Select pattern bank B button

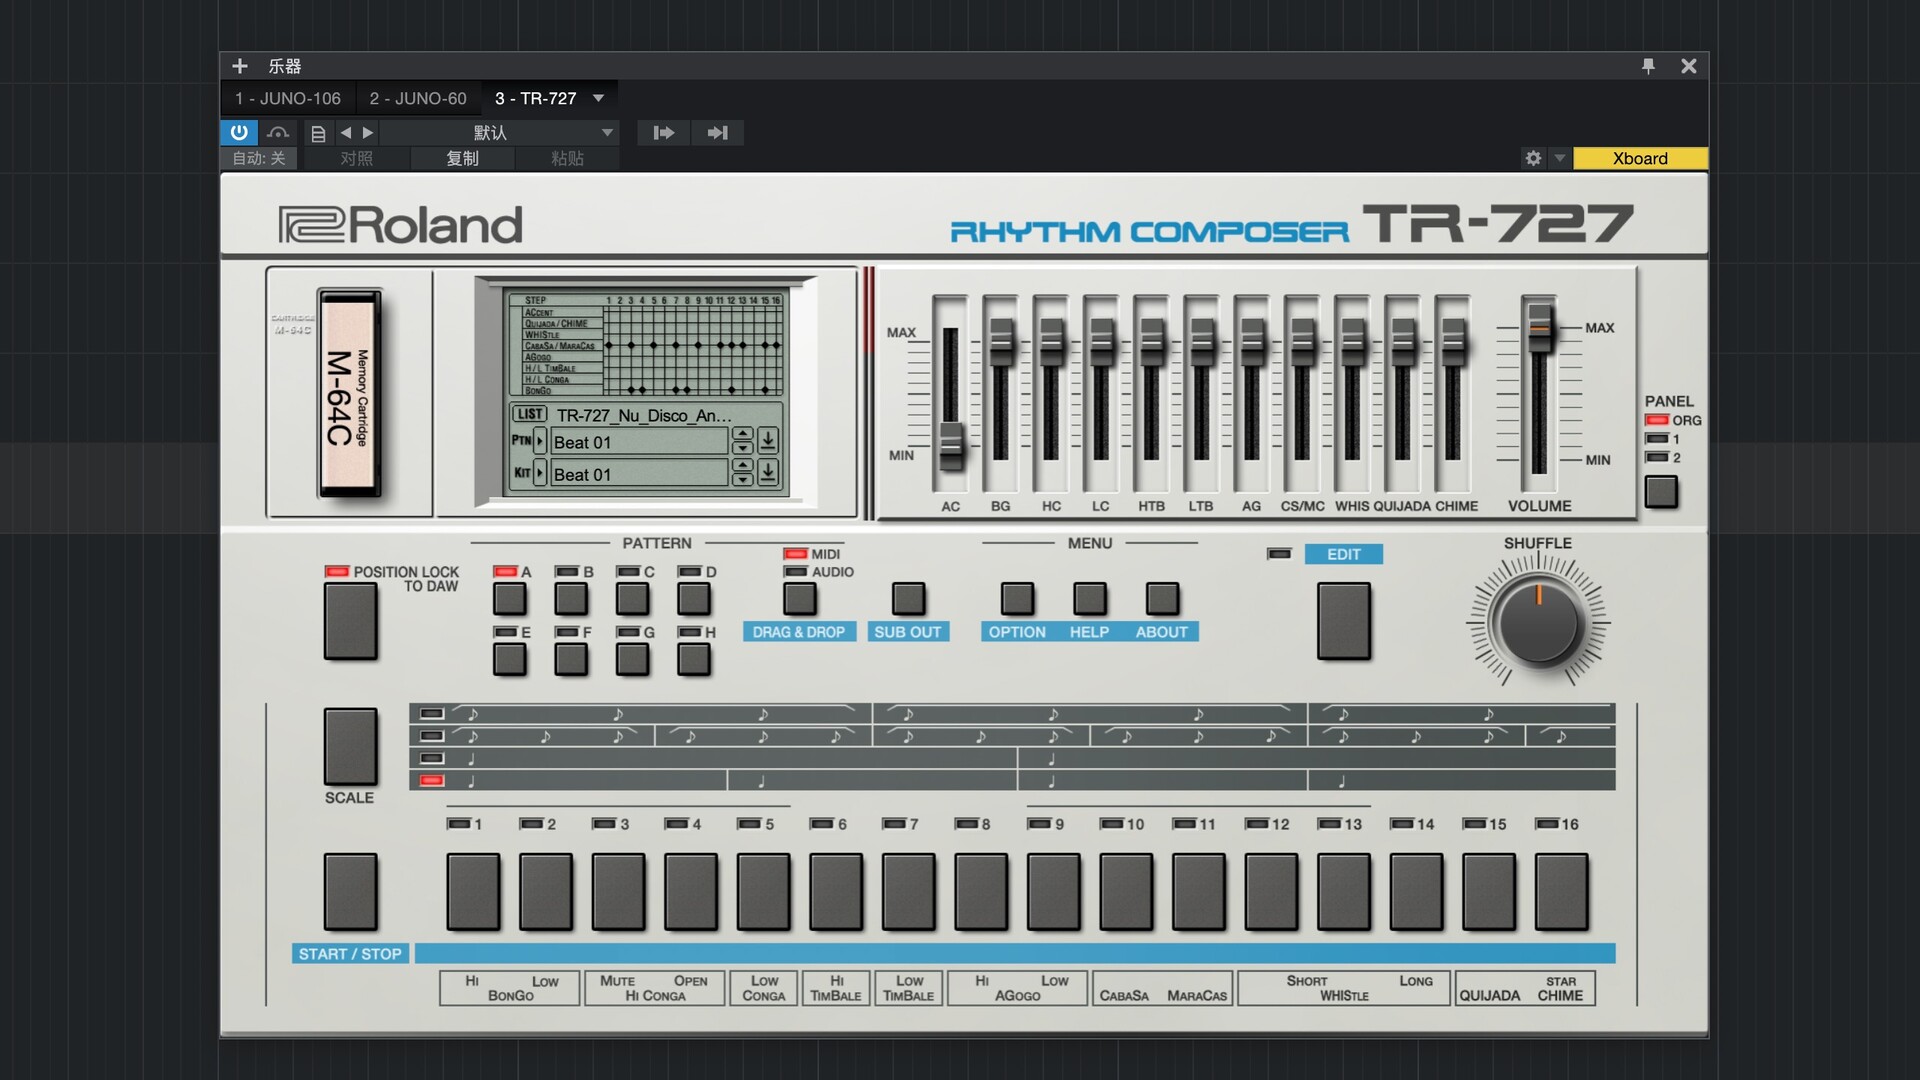(x=571, y=599)
